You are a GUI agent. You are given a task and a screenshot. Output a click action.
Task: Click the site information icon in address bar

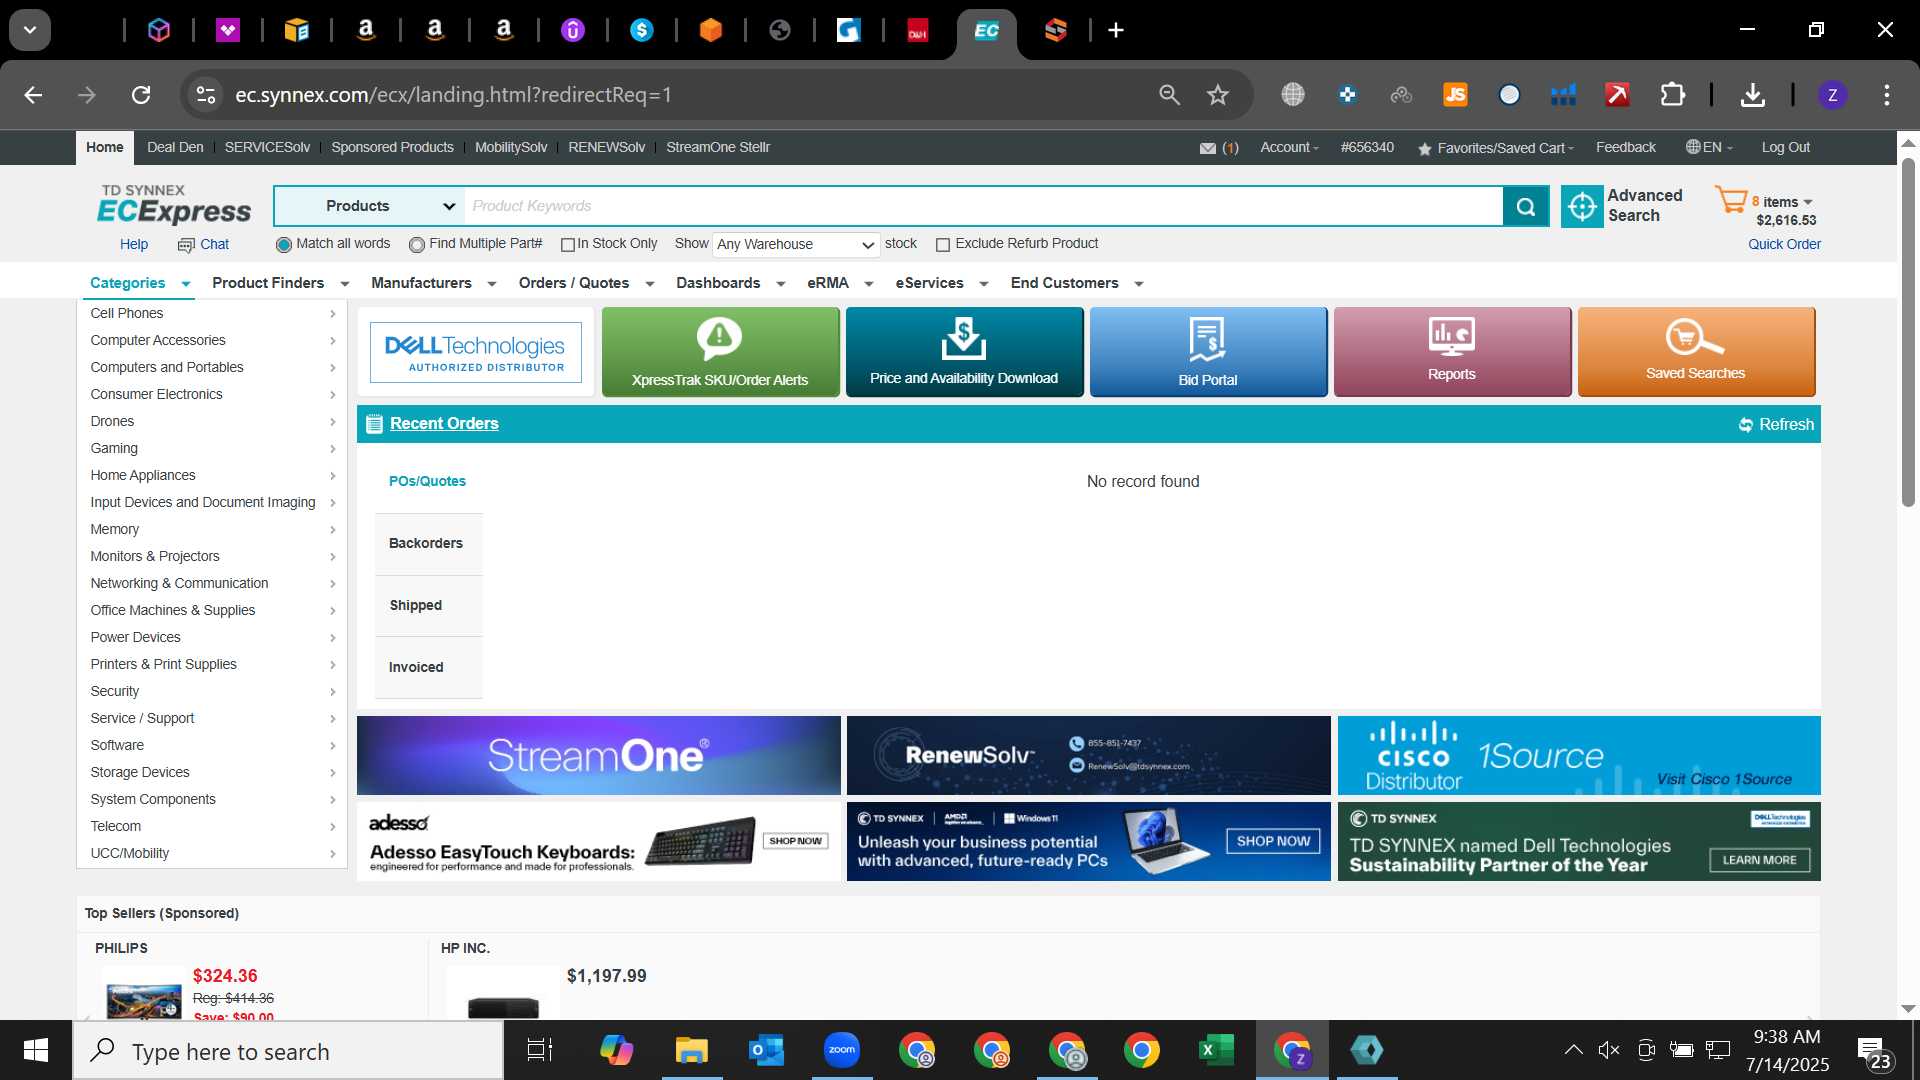pos(205,95)
